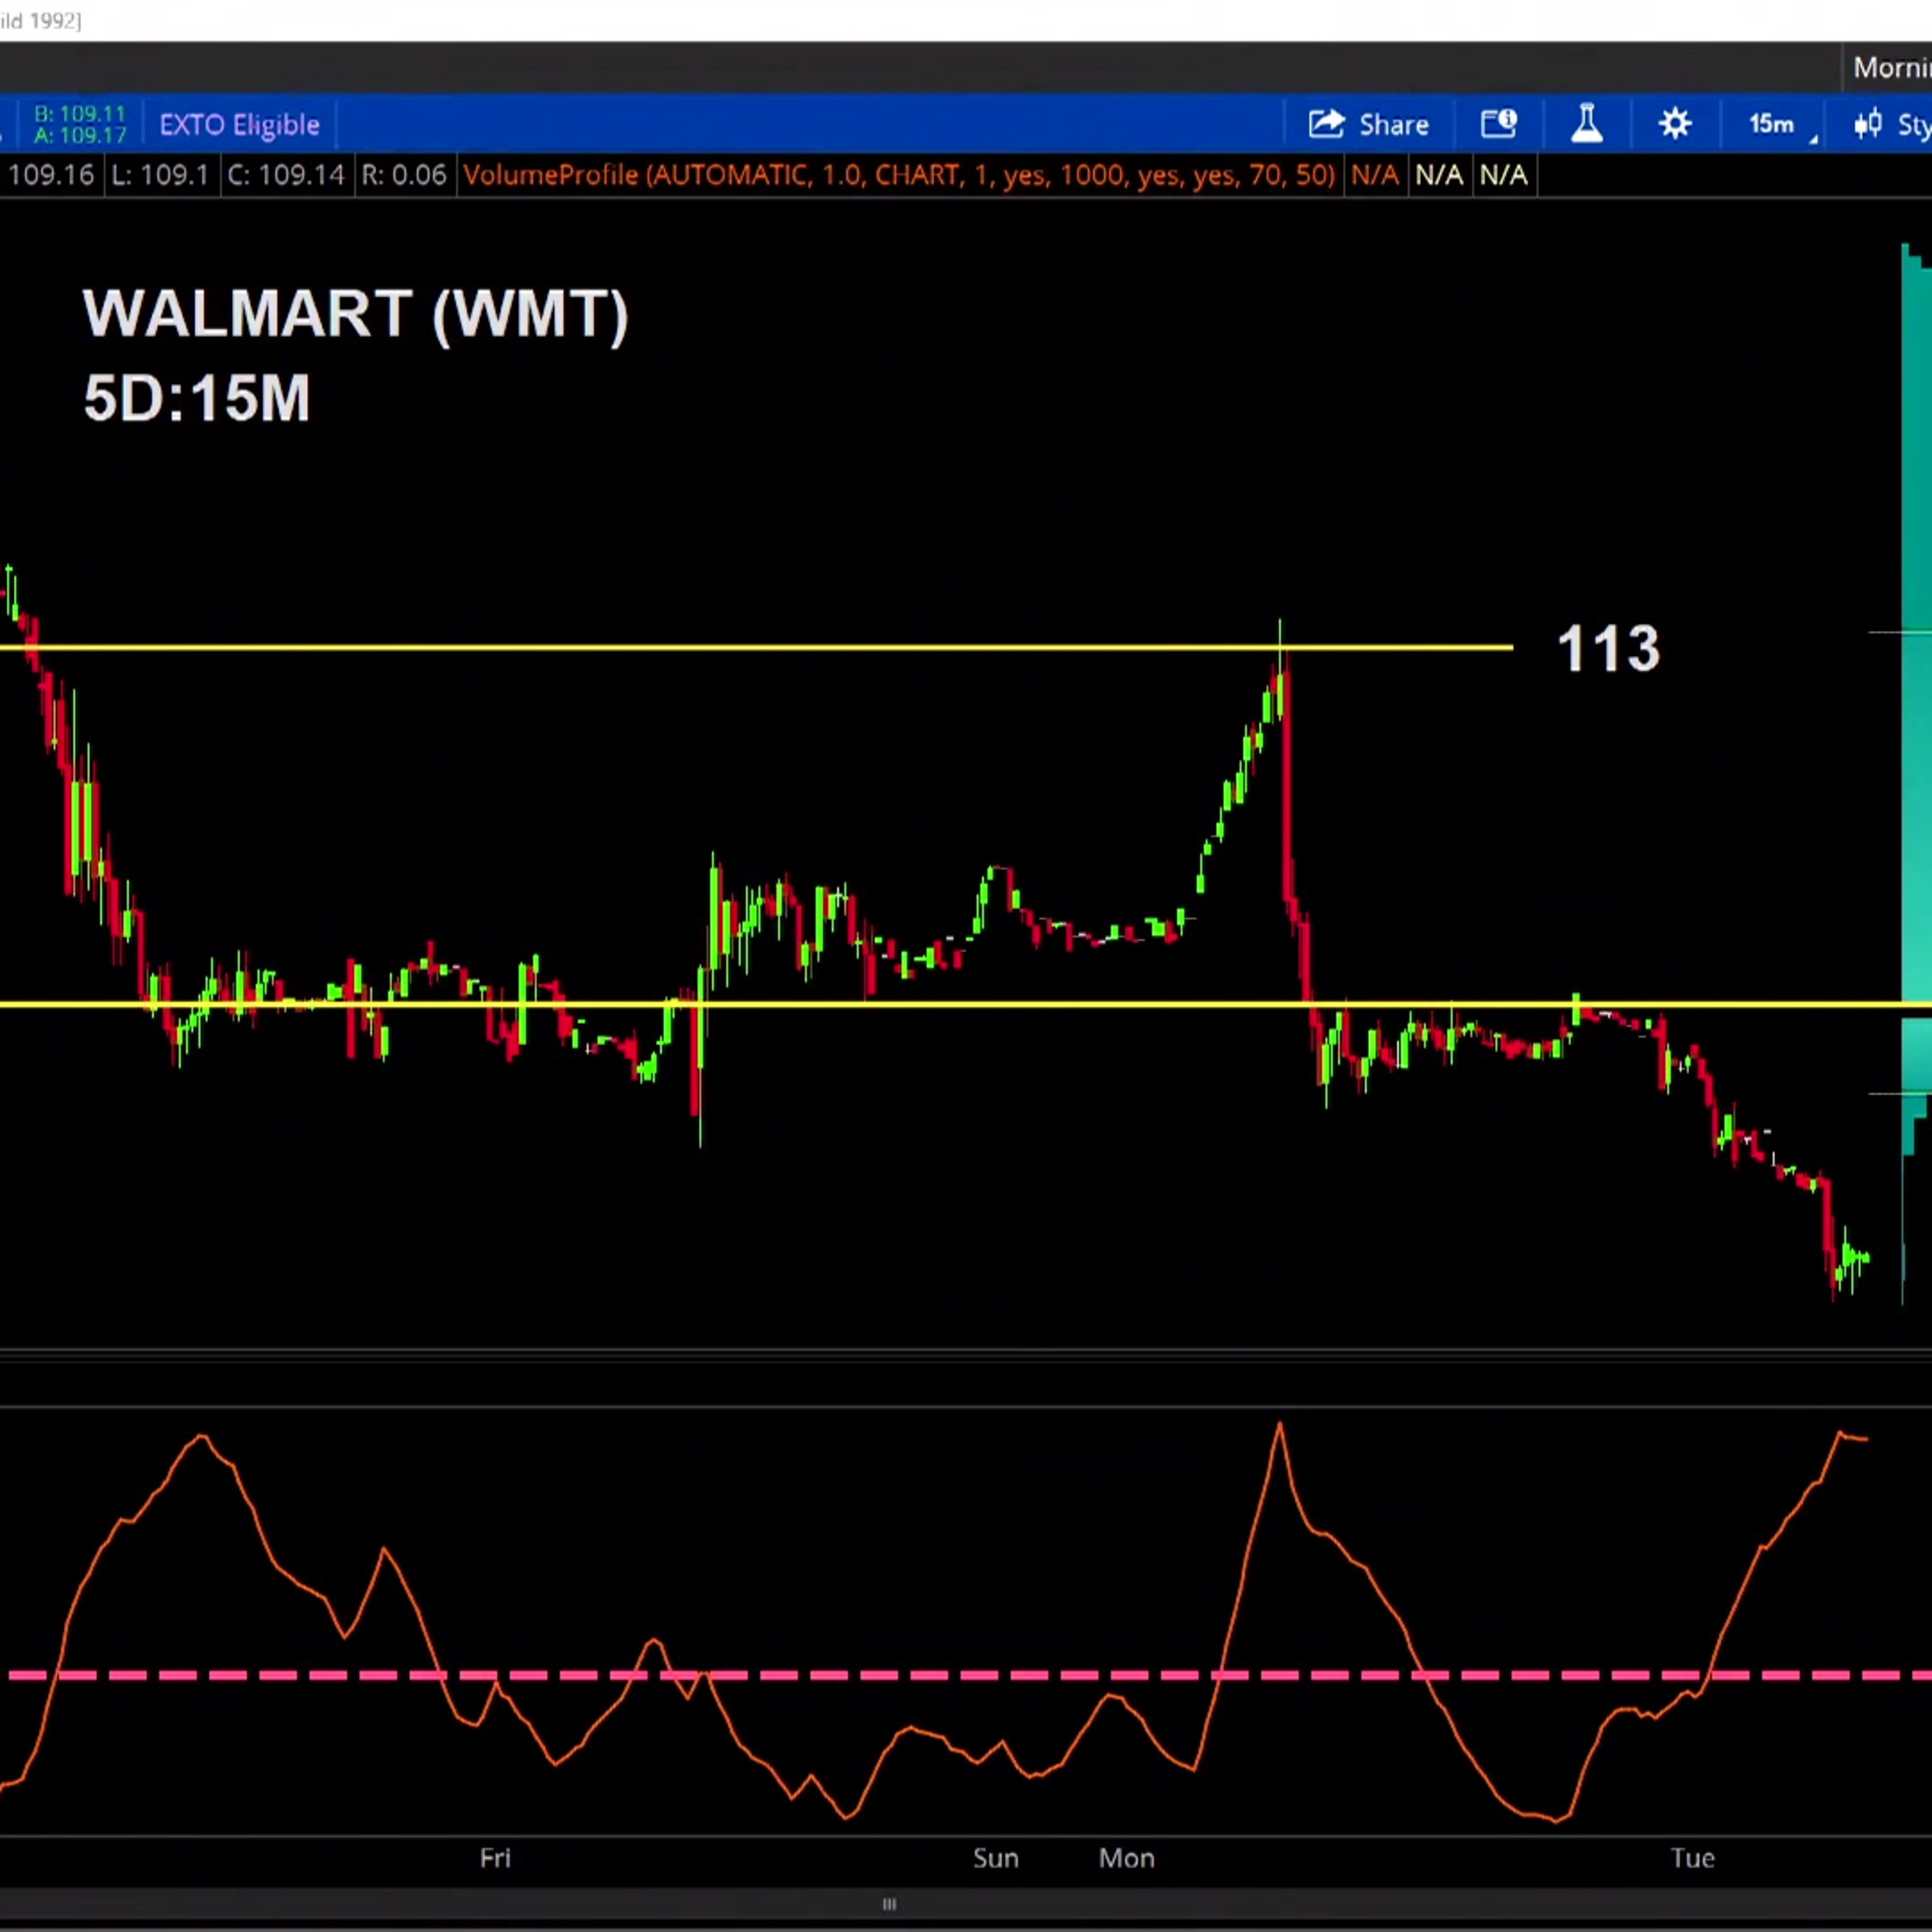Click the R: 0.06 range value
Screen dimensions: 1932x1932
tap(403, 175)
